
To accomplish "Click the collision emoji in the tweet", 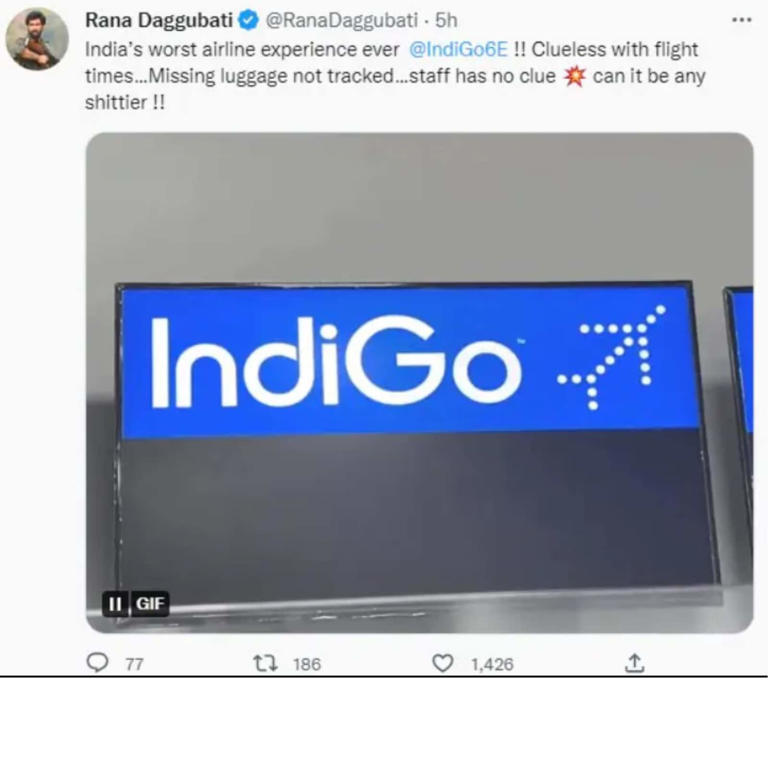I will (574, 76).
